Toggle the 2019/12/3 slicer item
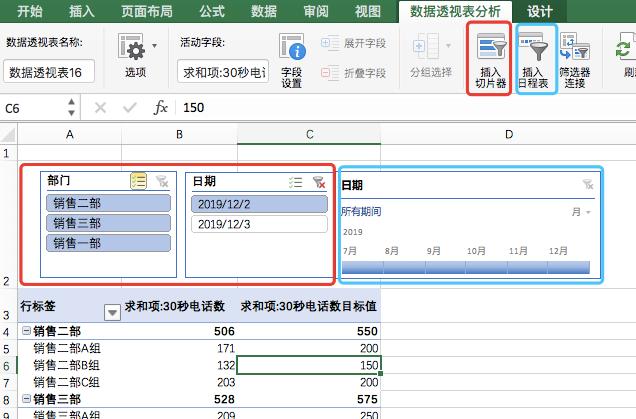The width and height of the screenshot is (636, 419). click(259, 224)
